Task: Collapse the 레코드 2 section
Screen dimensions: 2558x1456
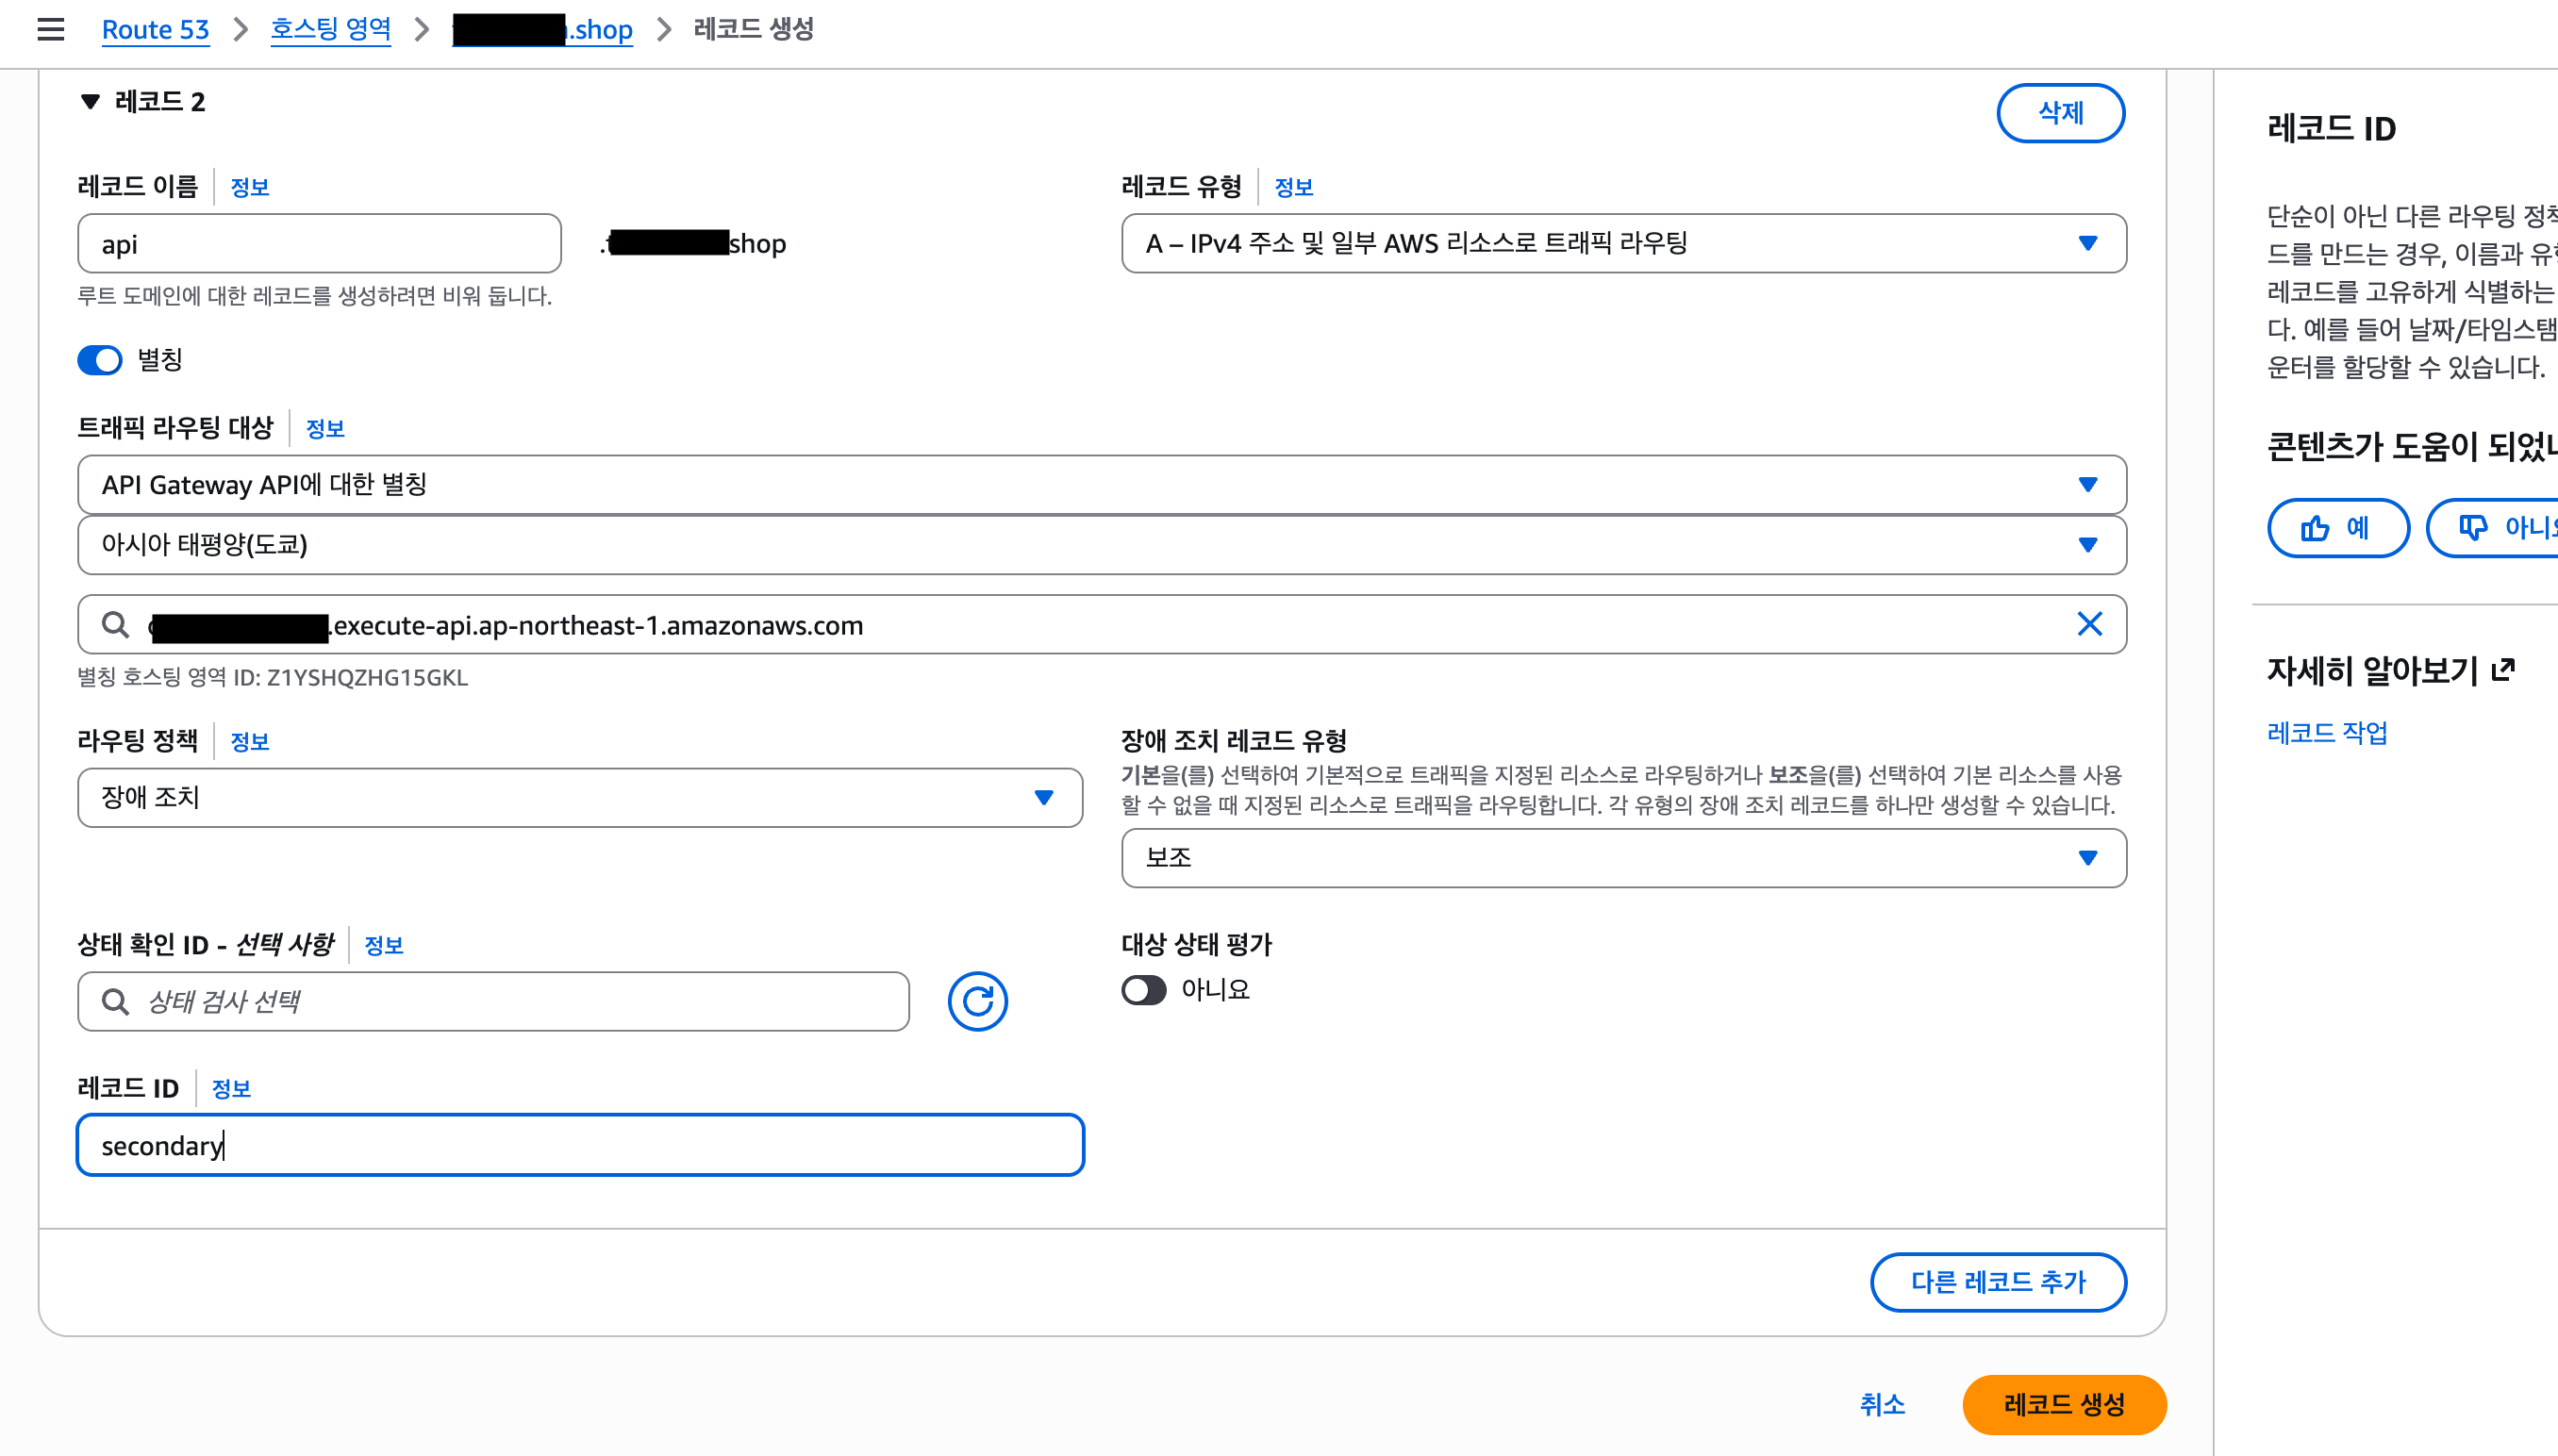Action: click(x=89, y=101)
